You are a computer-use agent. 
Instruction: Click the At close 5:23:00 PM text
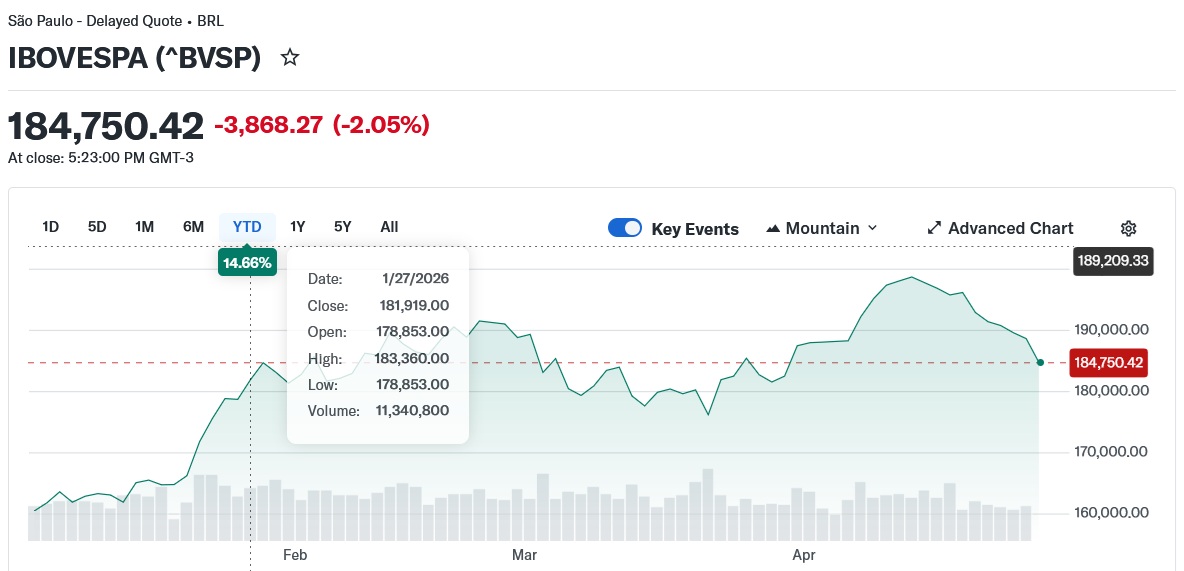coord(100,158)
